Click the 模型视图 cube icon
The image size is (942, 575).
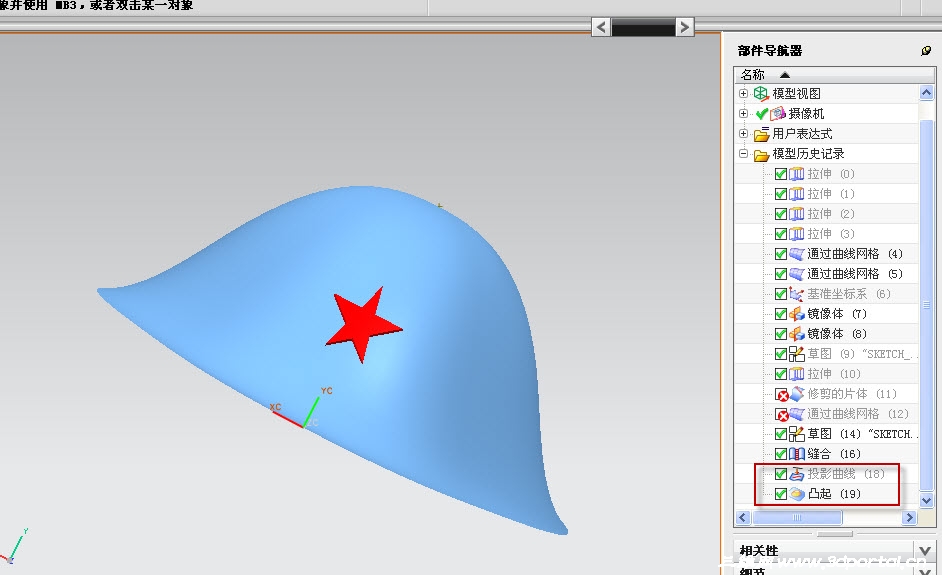(761, 93)
